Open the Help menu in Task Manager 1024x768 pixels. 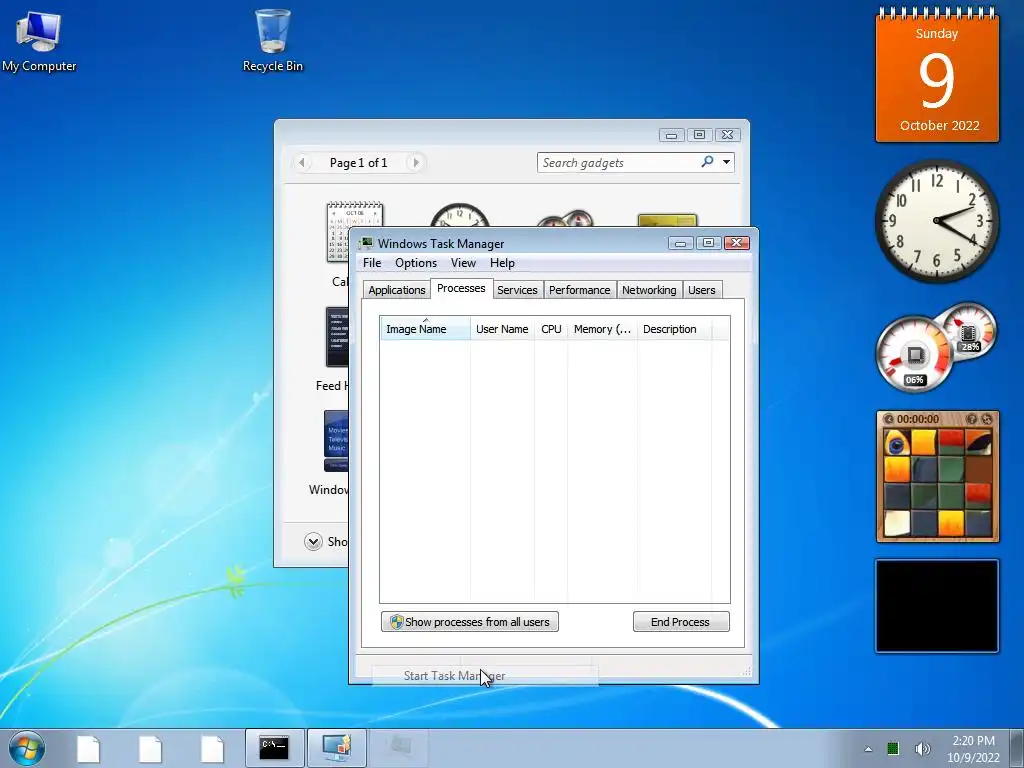click(502, 263)
